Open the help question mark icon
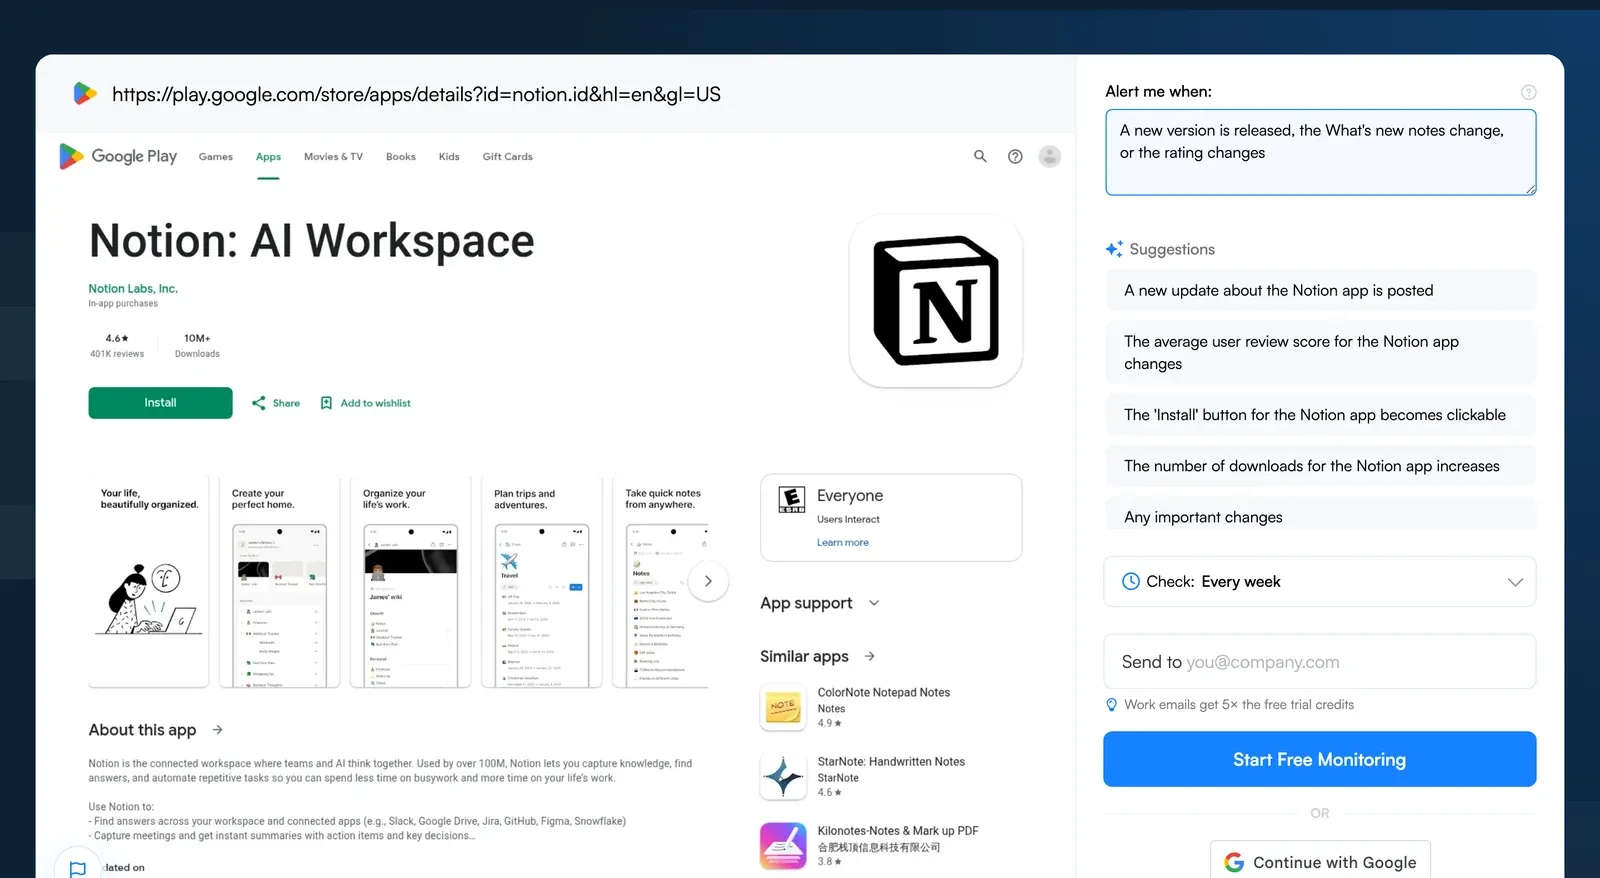Image resolution: width=1600 pixels, height=878 pixels. coord(1015,156)
